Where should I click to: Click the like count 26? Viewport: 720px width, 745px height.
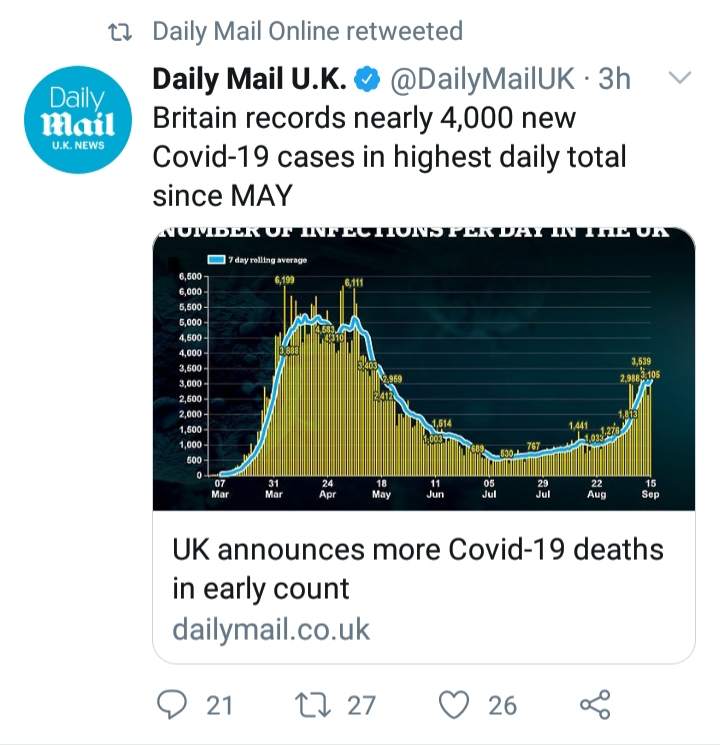[502, 705]
